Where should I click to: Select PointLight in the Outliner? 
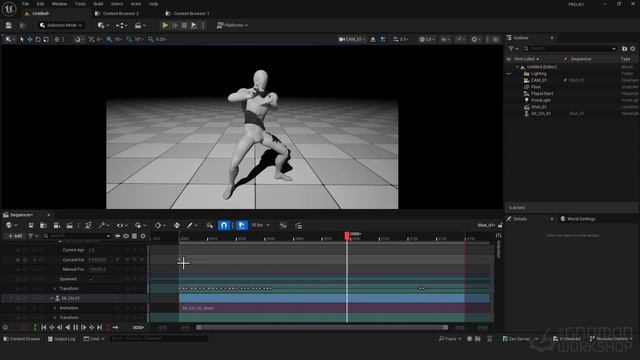540,100
